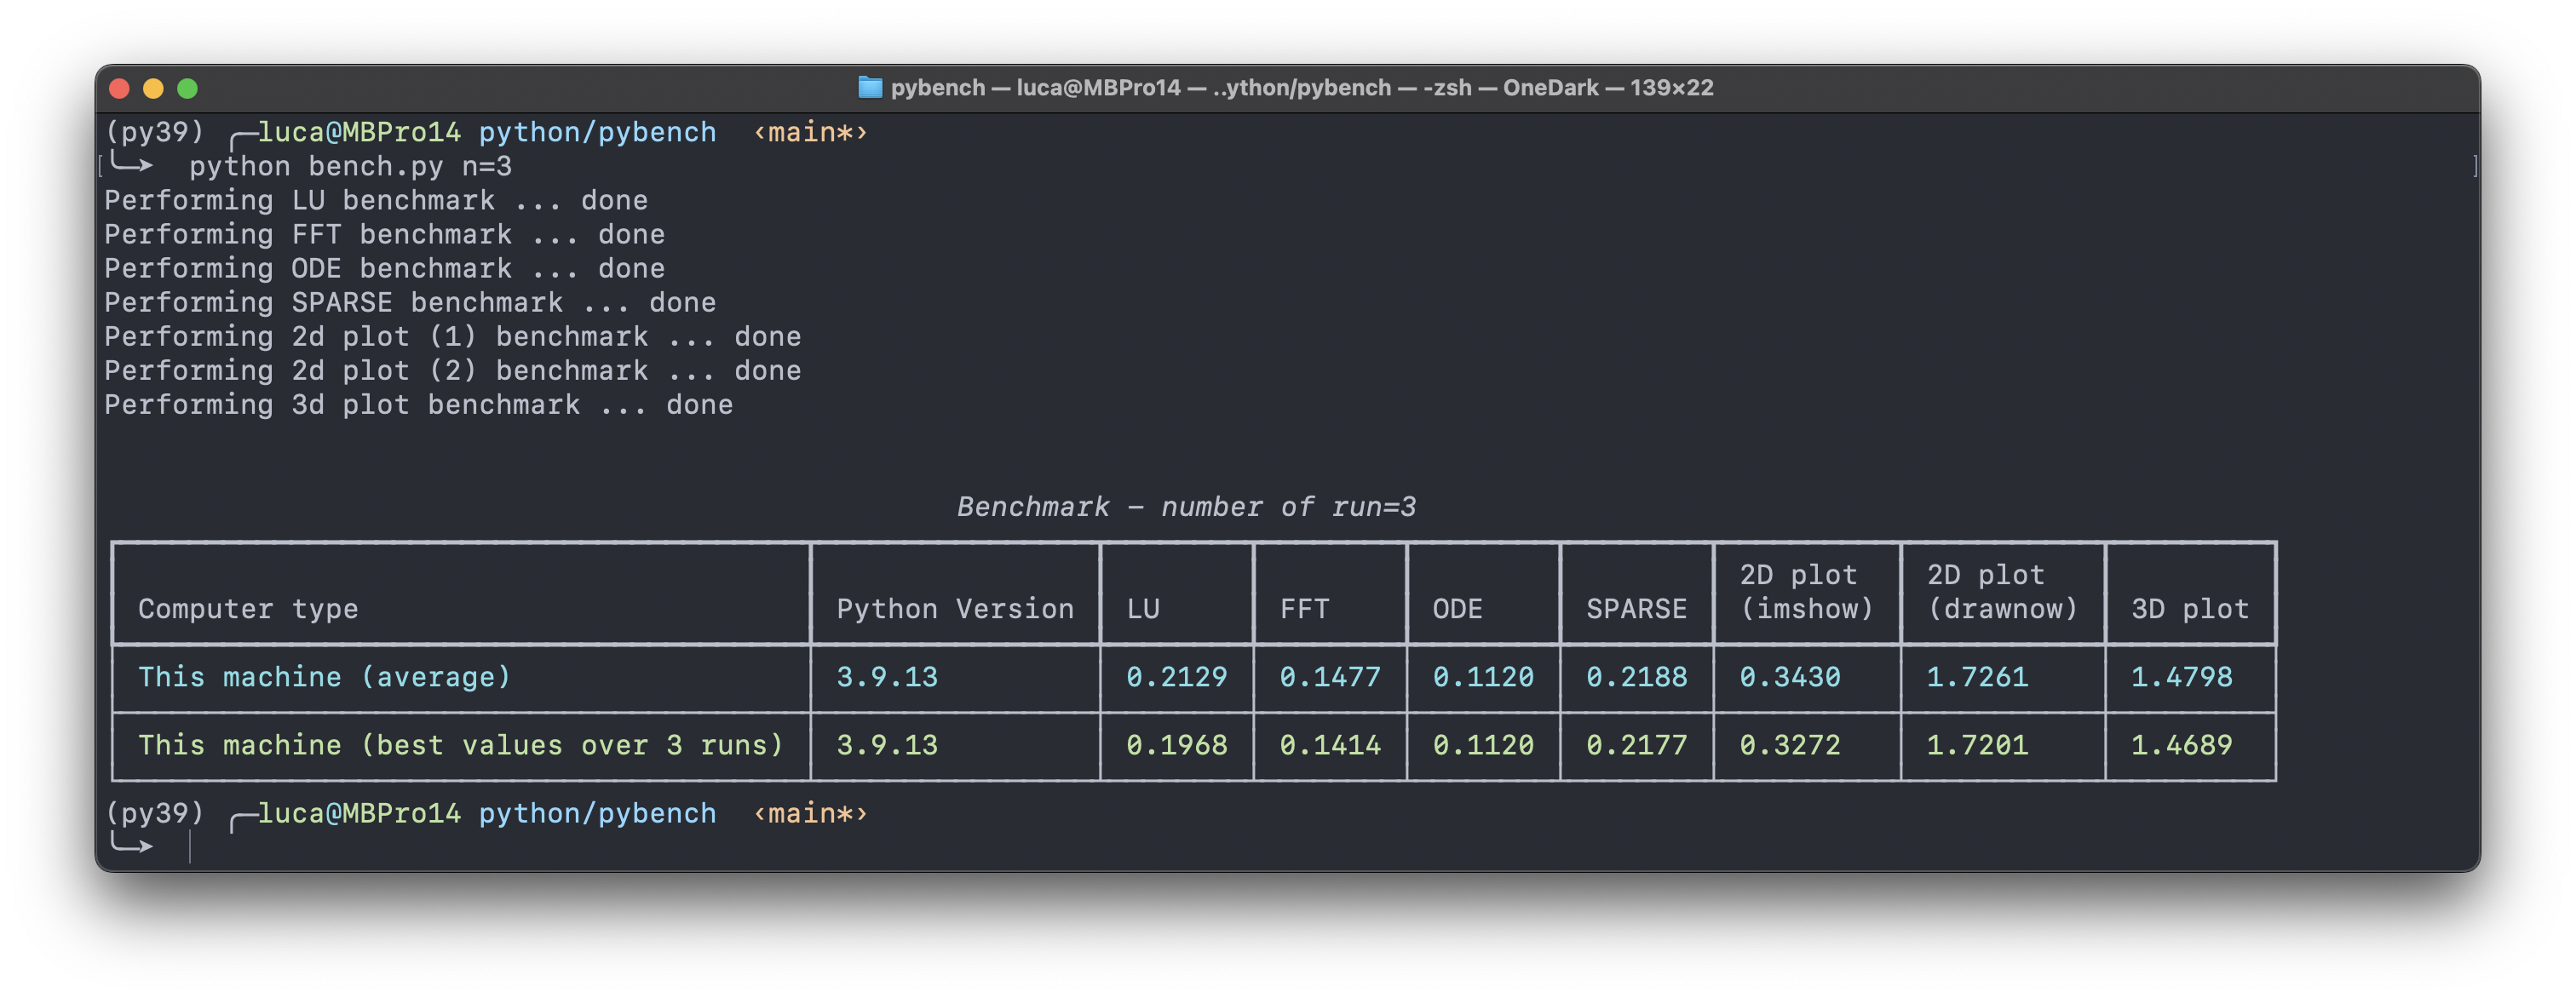The width and height of the screenshot is (2576, 998).
Task: Click the best FFT value 0.1414
Action: coord(1329,745)
